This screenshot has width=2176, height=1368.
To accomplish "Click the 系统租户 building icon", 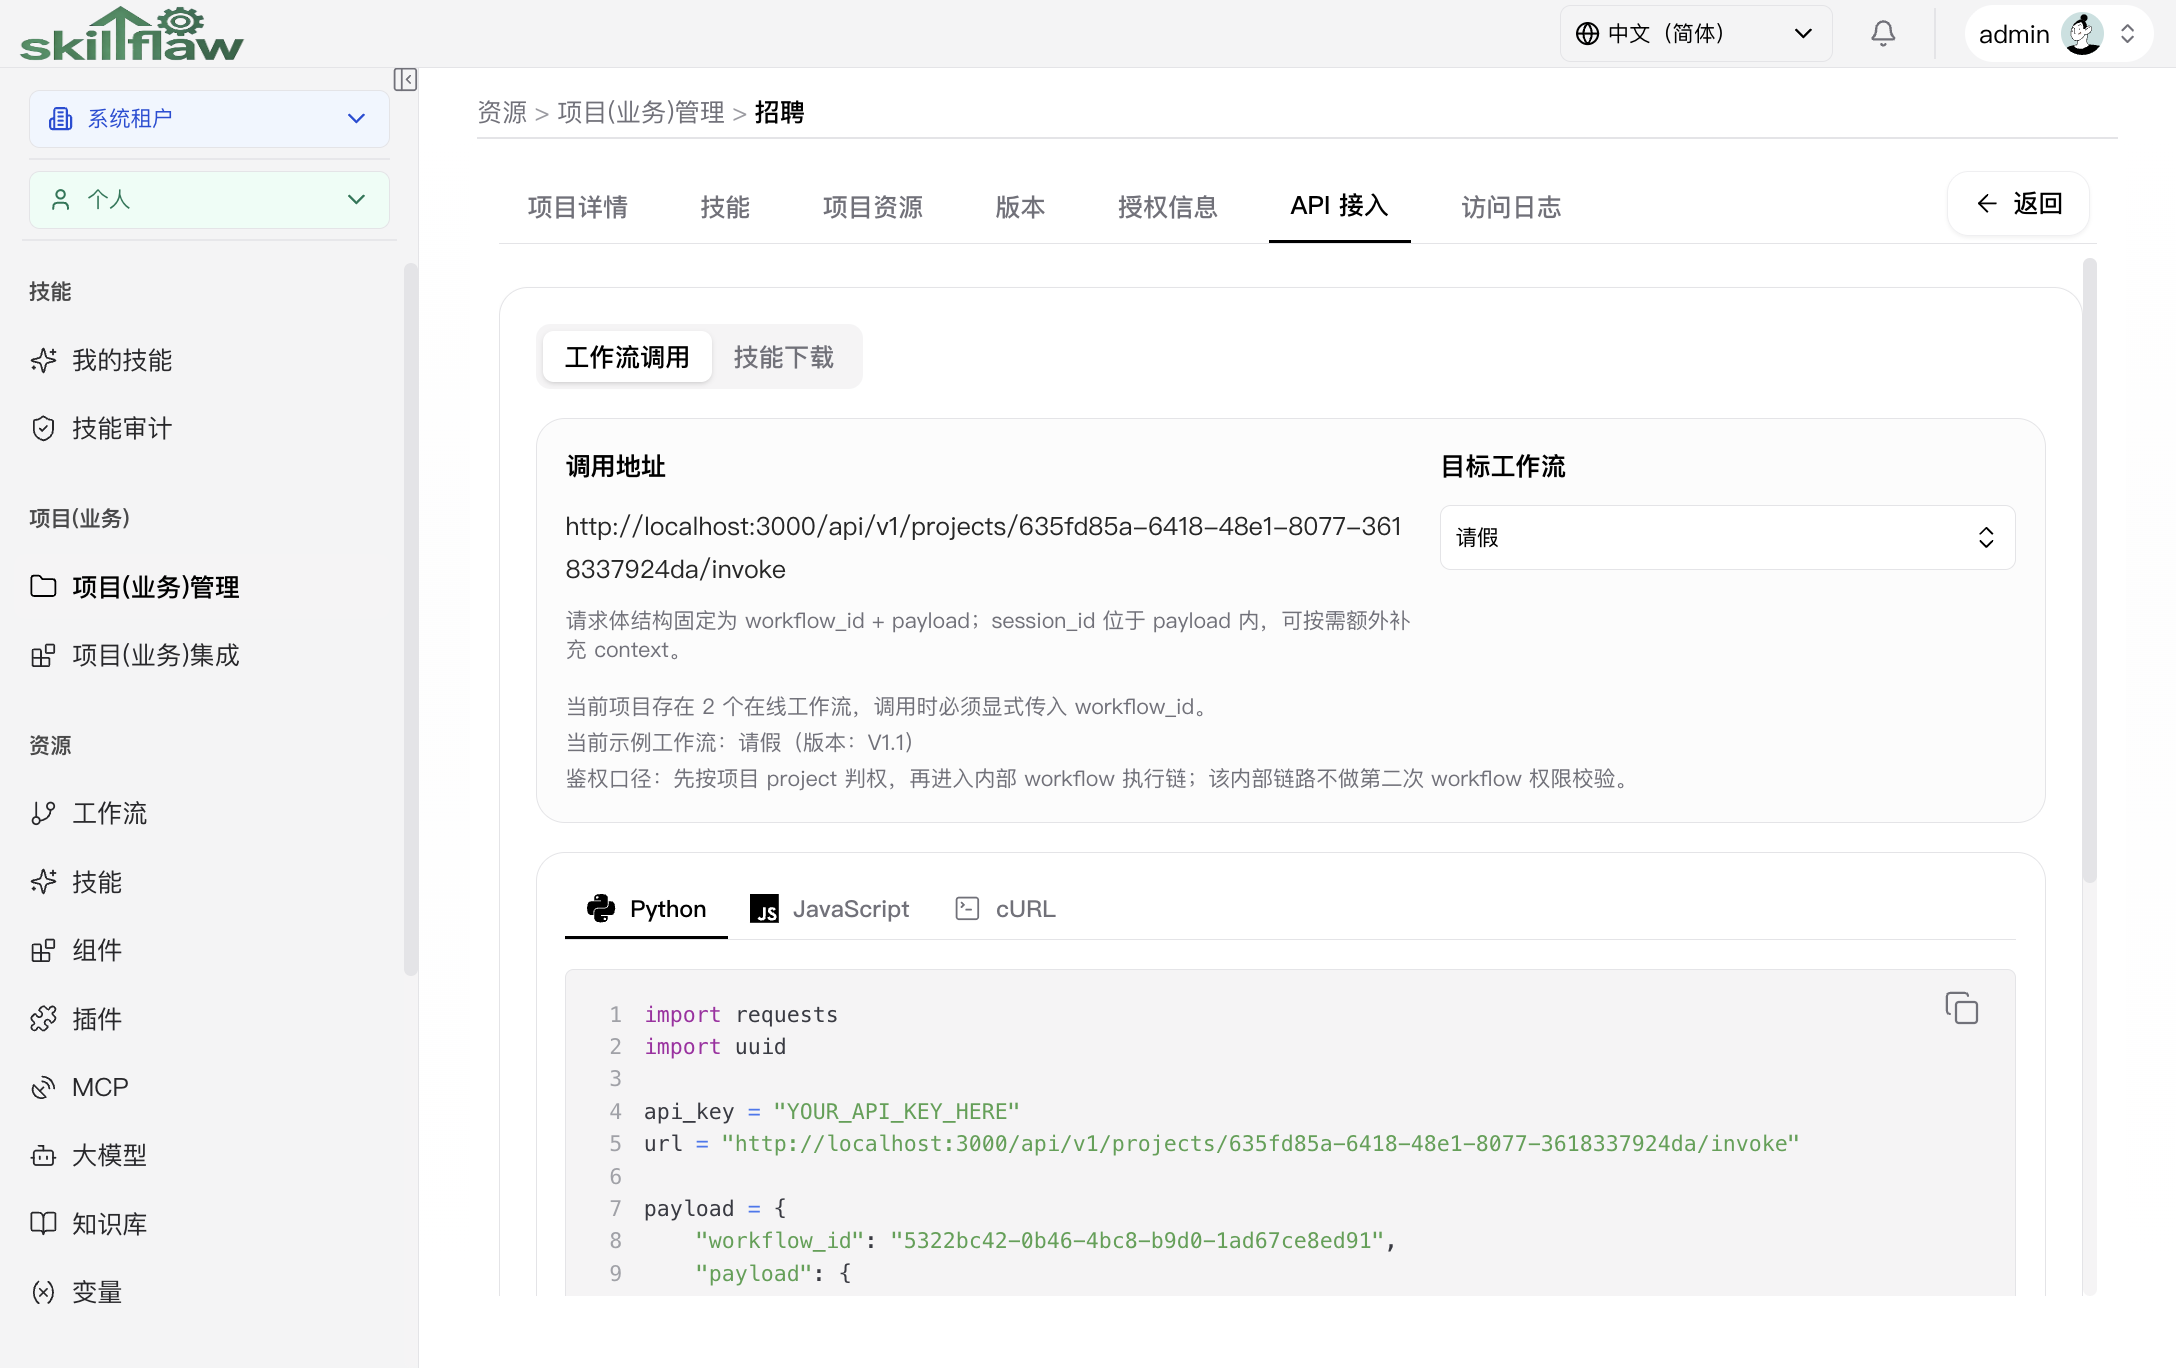I will [61, 119].
